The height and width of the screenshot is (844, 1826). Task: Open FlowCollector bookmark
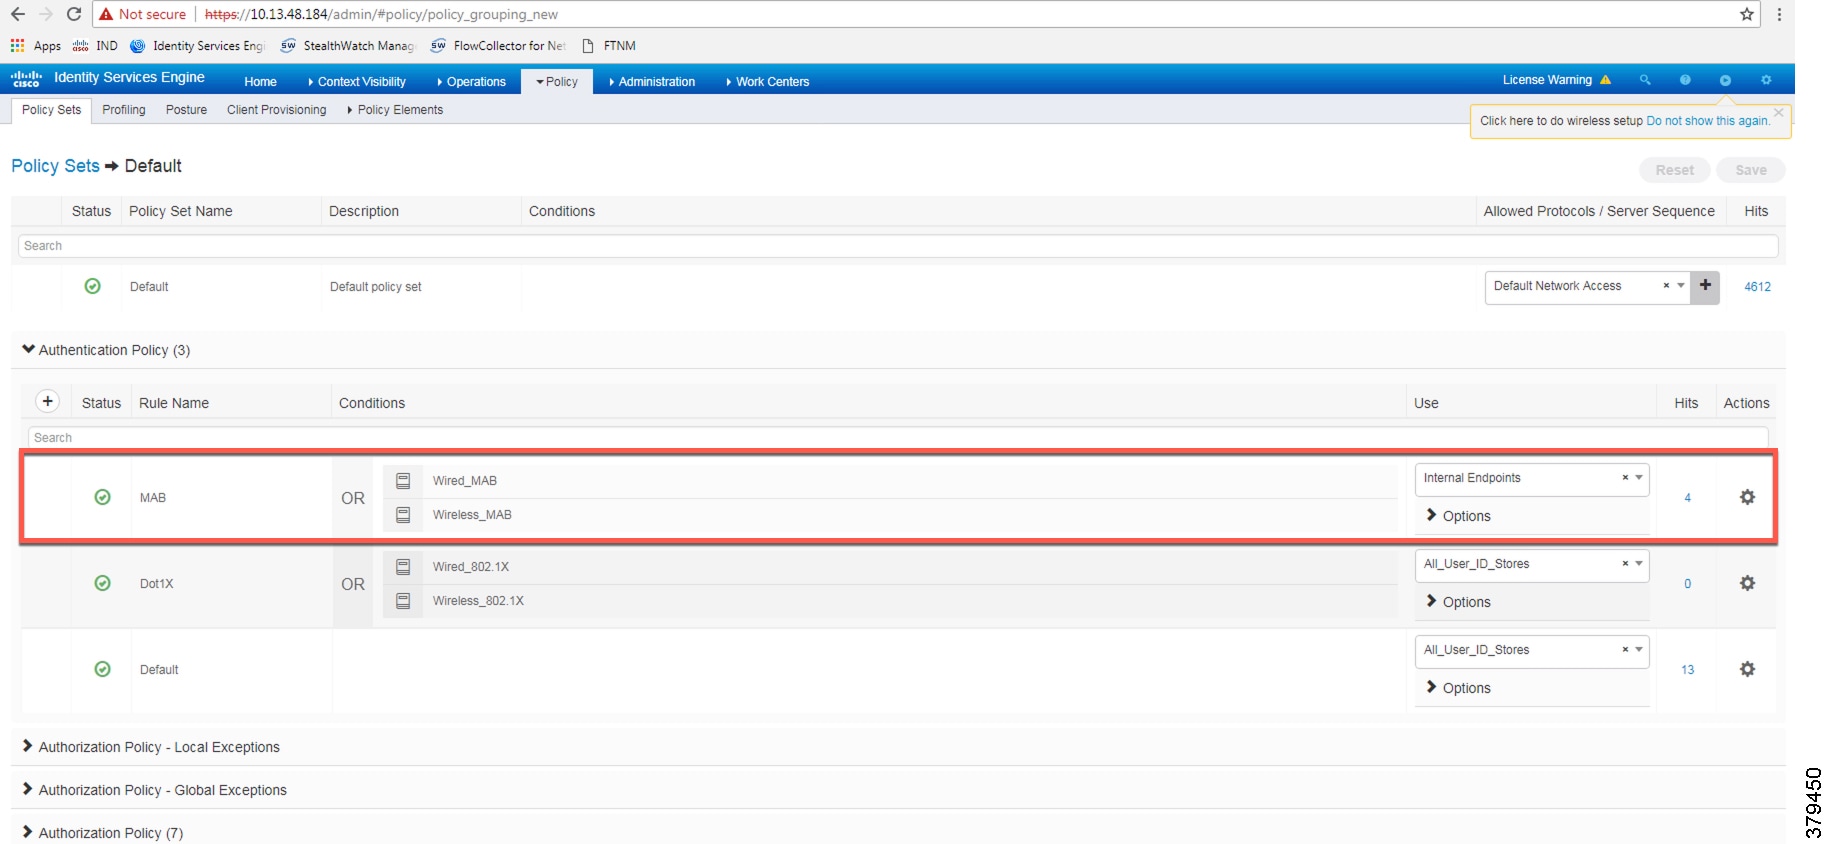[498, 46]
